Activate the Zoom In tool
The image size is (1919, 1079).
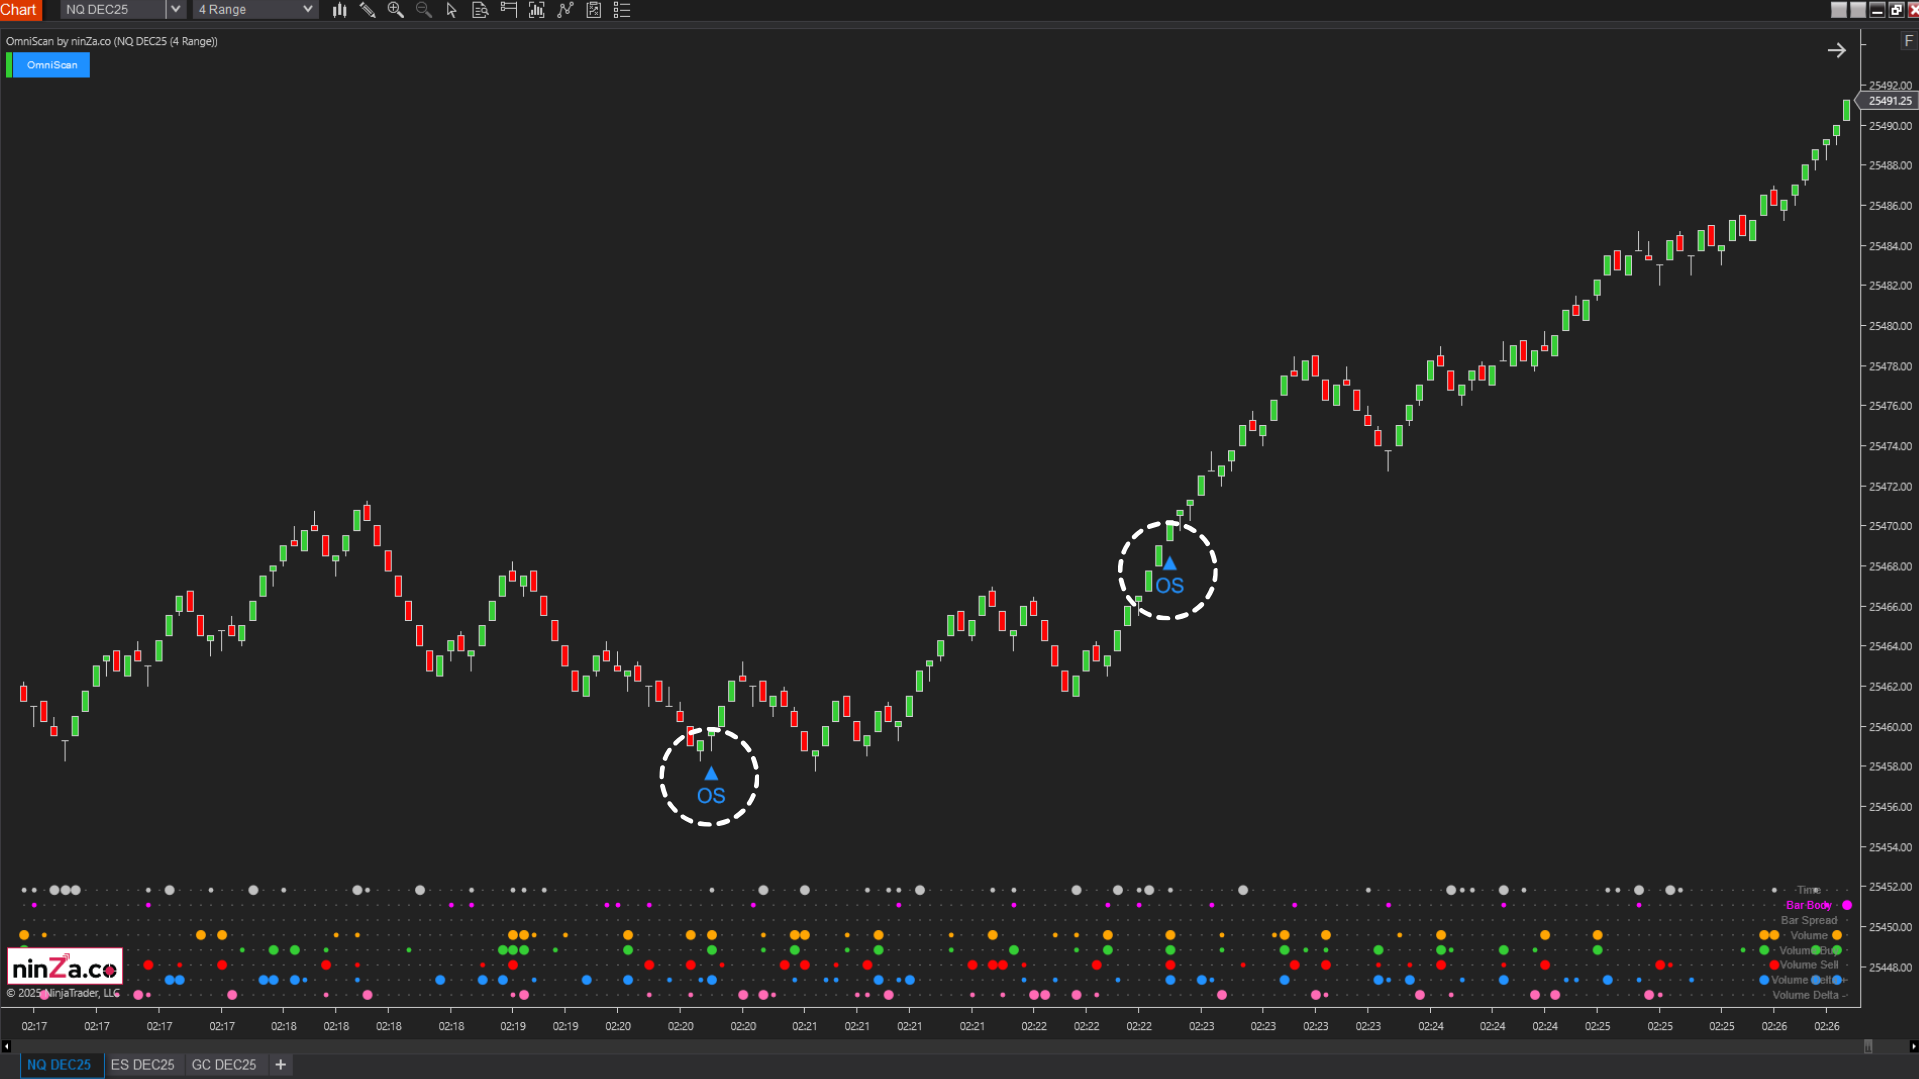[x=395, y=10]
